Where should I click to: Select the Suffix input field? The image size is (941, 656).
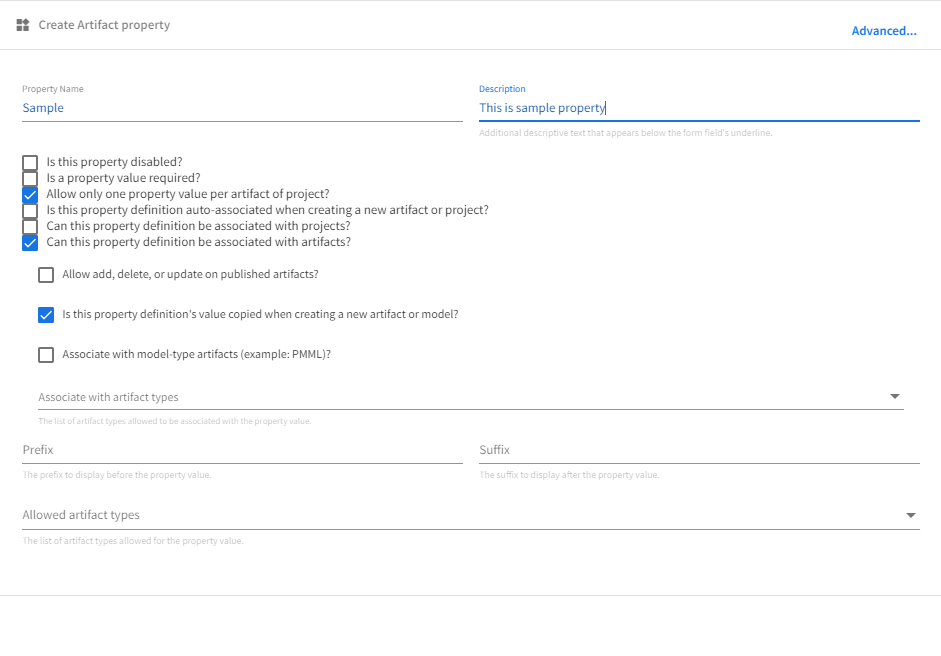click(699, 450)
